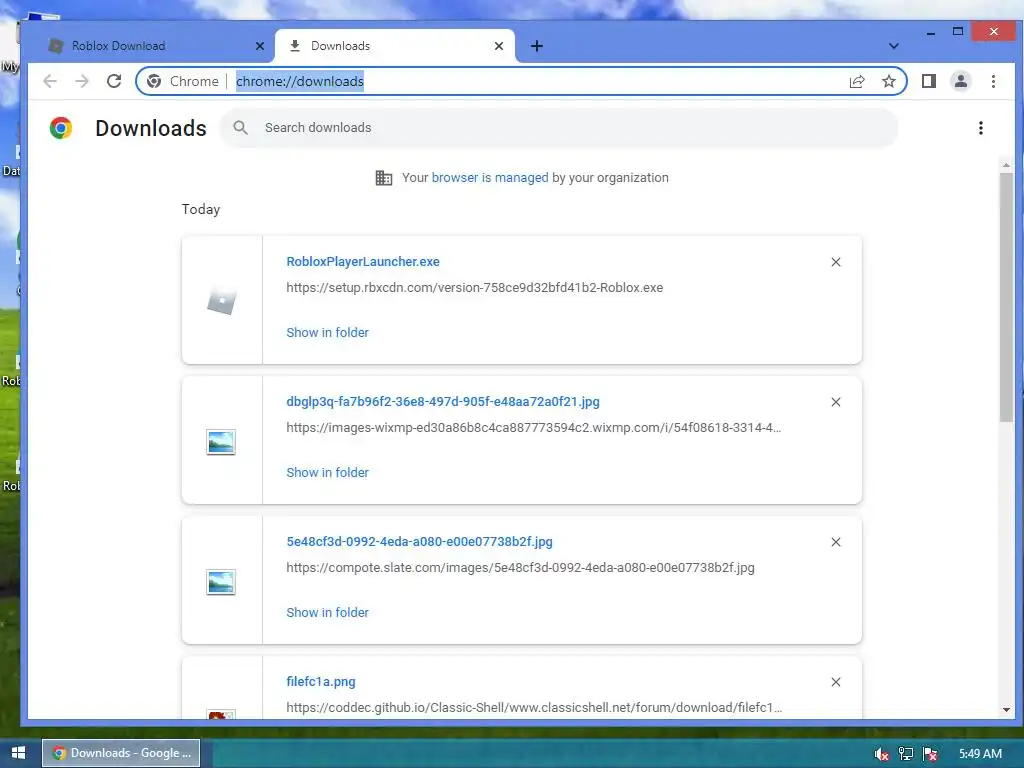1024x768 pixels.
Task: Open the RobloxPlayerLauncher.exe file link
Action: coord(362,261)
